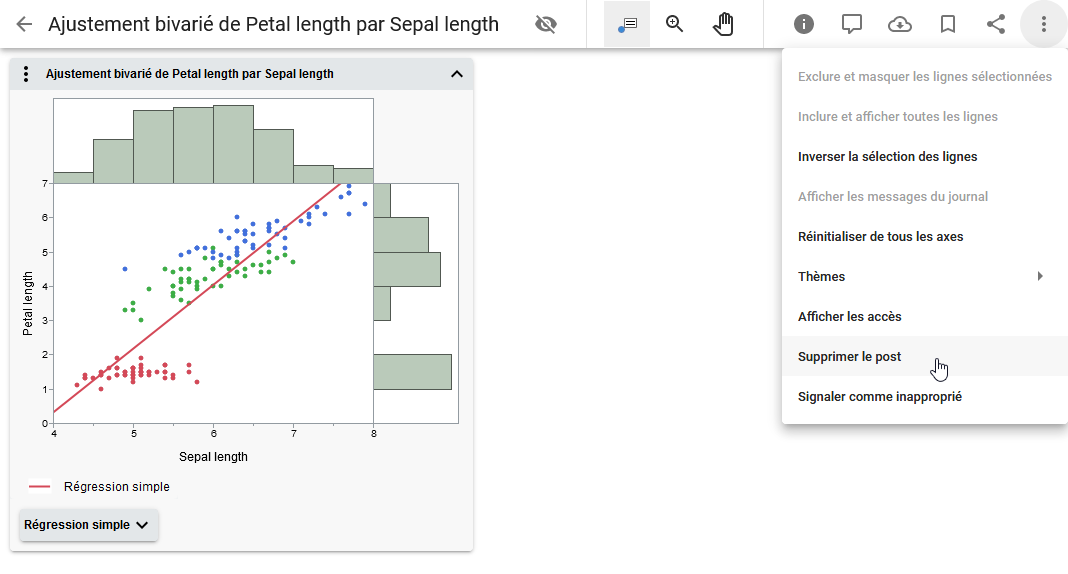Click the back arrow icon
The image size is (1068, 574).
[x=24, y=24]
